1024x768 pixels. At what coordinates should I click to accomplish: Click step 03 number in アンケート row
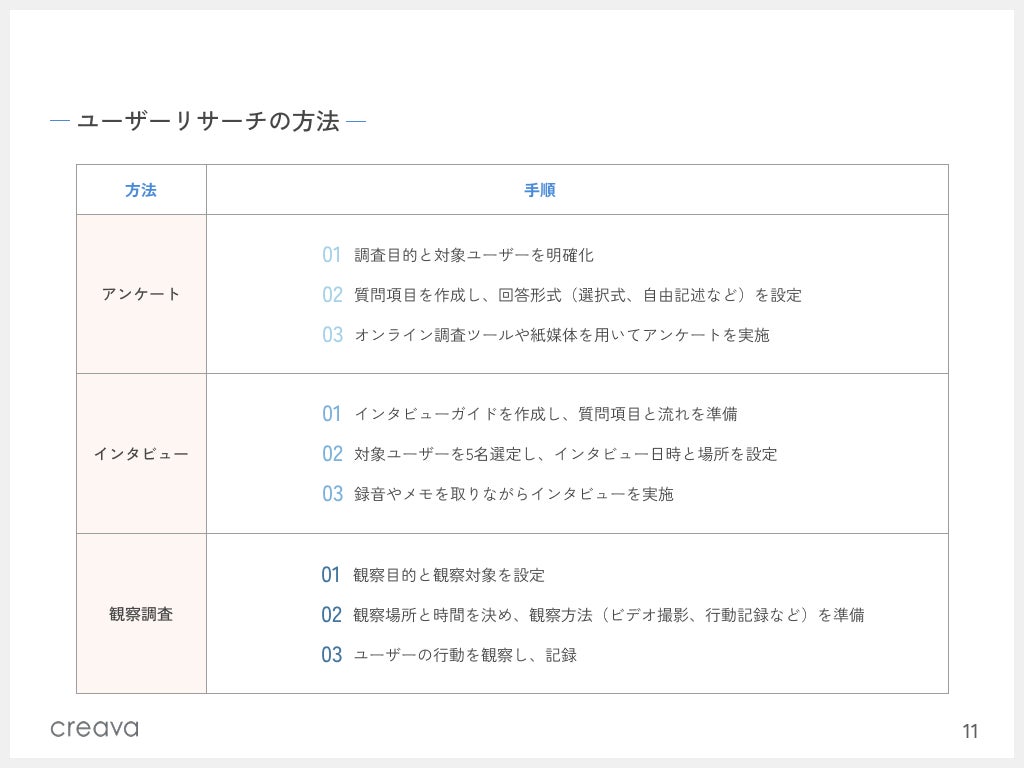coord(332,335)
